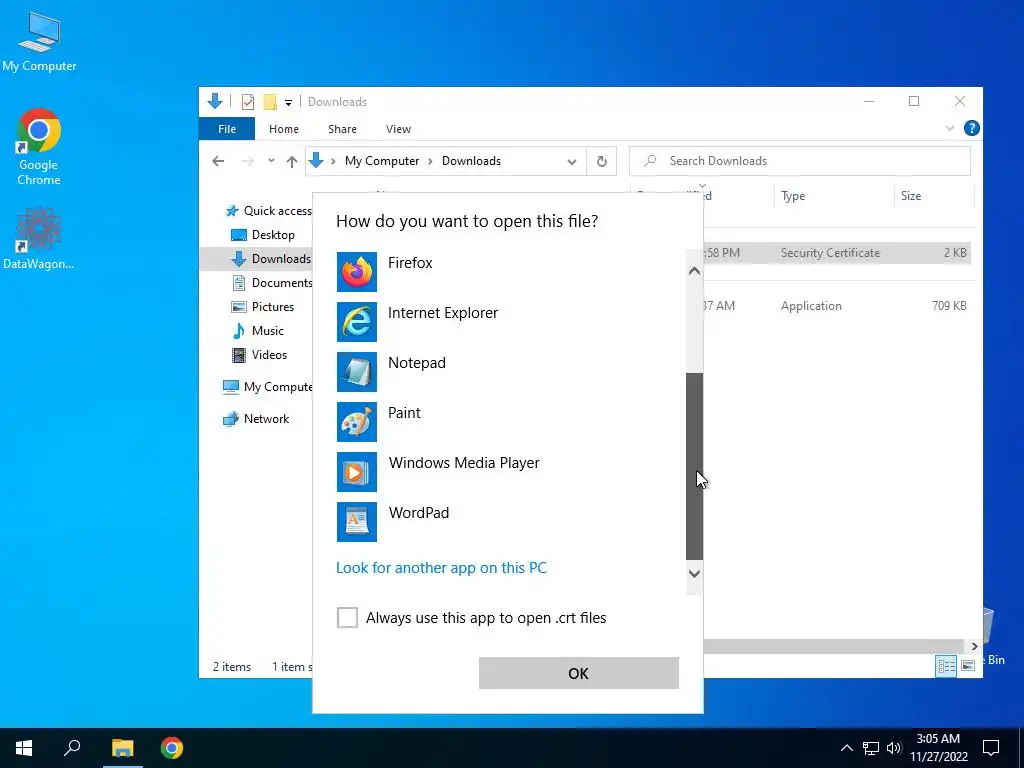Switch to the large icons view layout icon
The width and height of the screenshot is (1024, 768).
click(968, 665)
